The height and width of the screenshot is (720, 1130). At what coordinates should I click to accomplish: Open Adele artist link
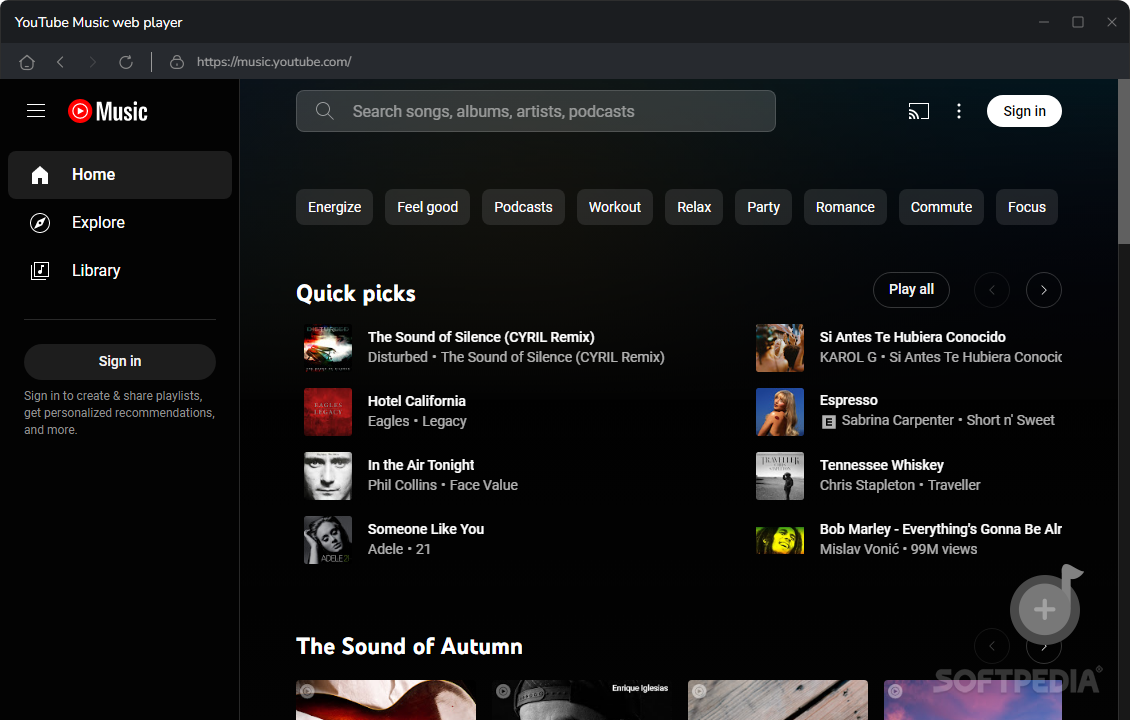click(386, 549)
